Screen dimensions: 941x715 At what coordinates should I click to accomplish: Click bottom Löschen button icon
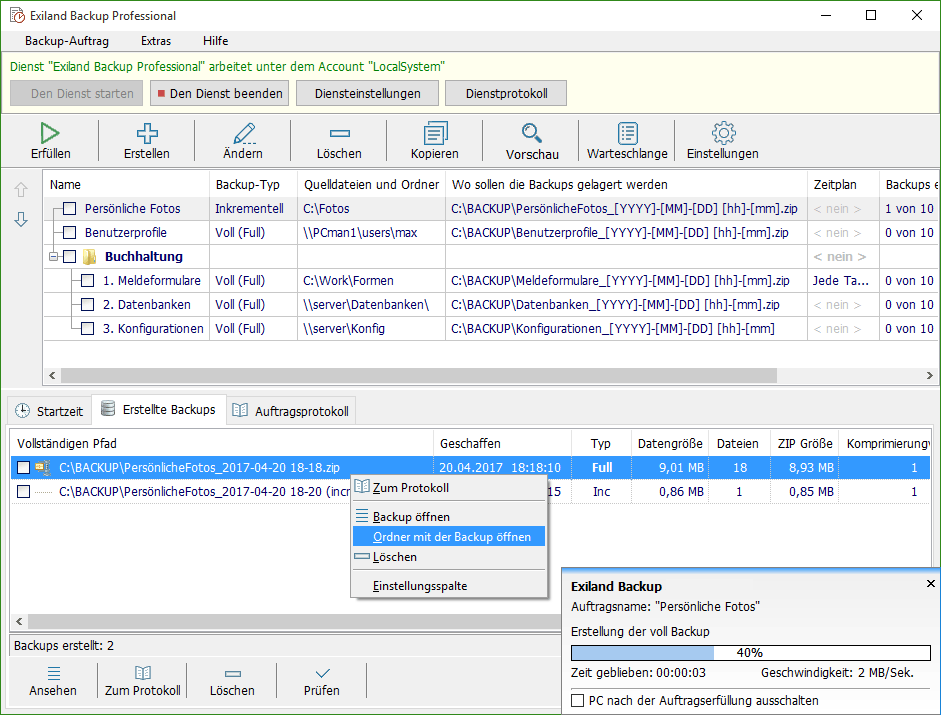(x=233, y=674)
